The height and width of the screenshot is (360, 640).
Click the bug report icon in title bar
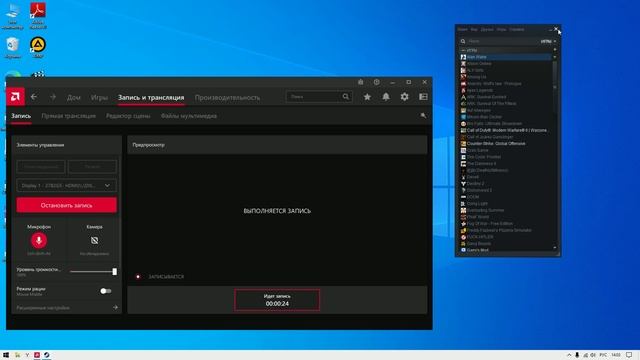click(360, 82)
